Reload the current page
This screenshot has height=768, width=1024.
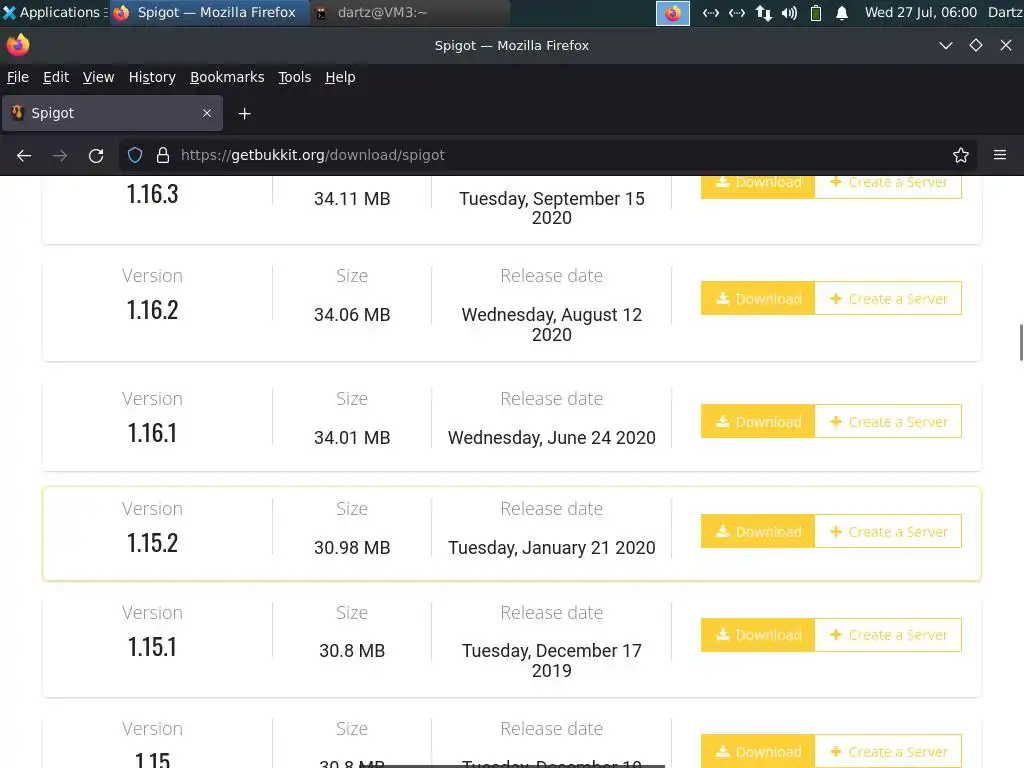coord(96,155)
